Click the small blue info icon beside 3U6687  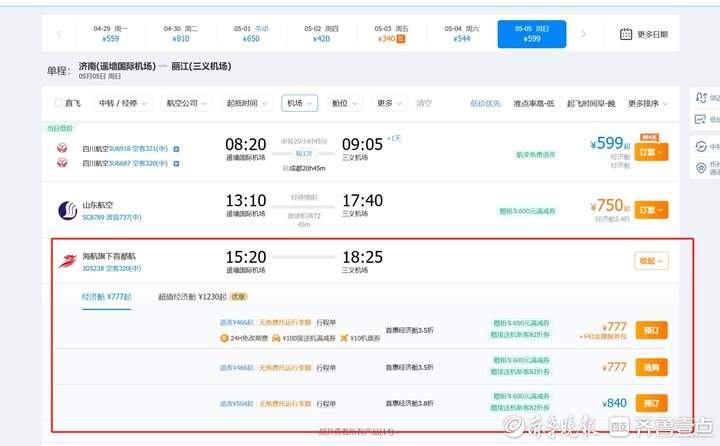pos(176,164)
